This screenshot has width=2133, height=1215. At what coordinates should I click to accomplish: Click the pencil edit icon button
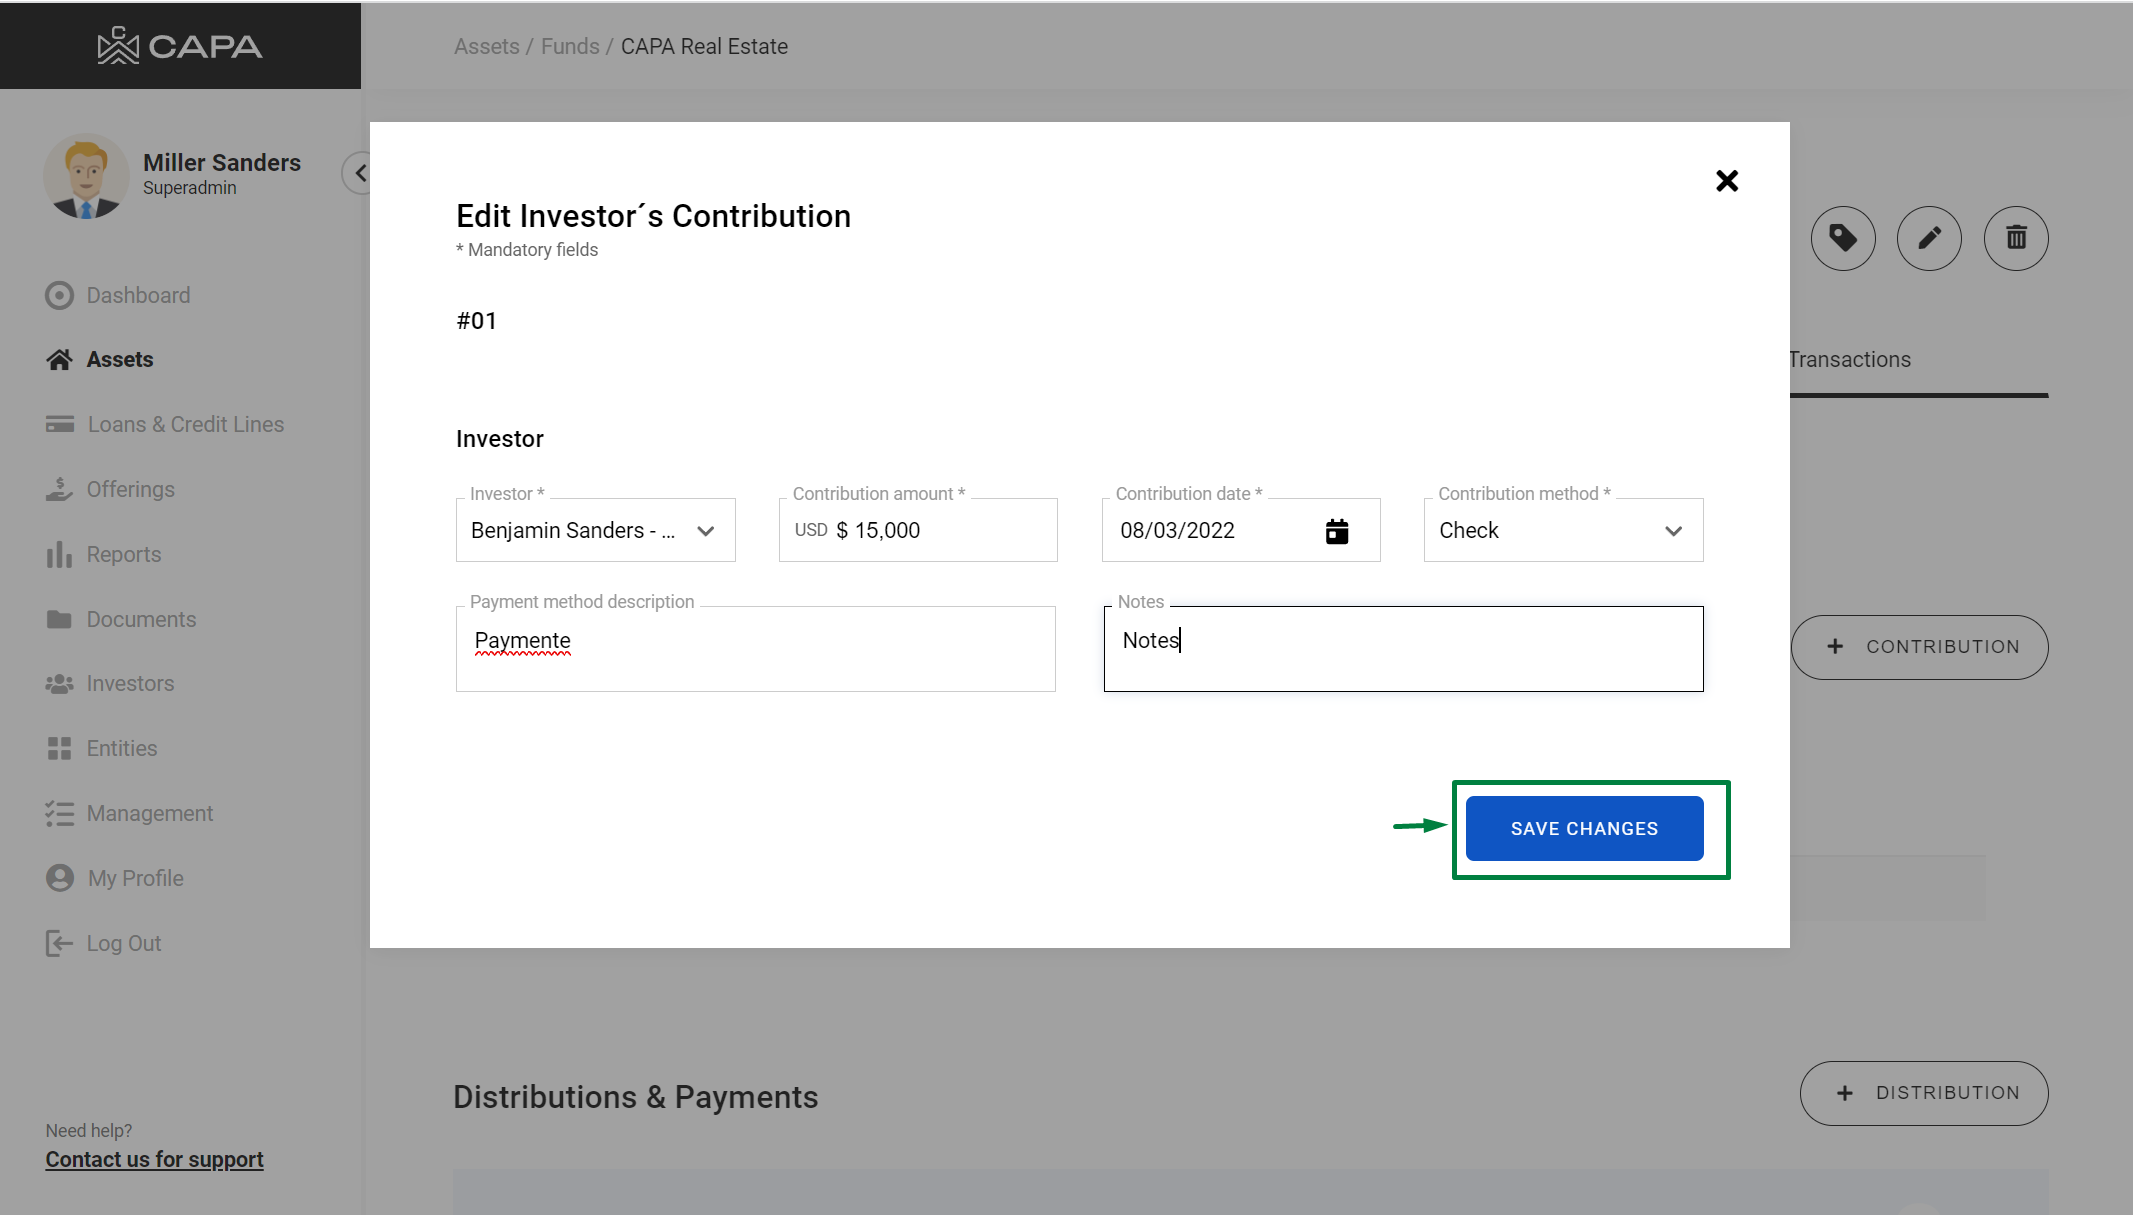click(x=1928, y=238)
